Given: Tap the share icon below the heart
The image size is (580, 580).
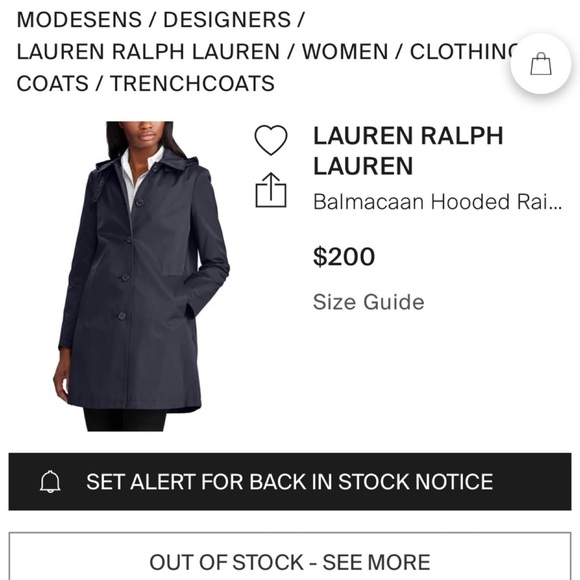Looking at the screenshot, I should coord(271,190).
